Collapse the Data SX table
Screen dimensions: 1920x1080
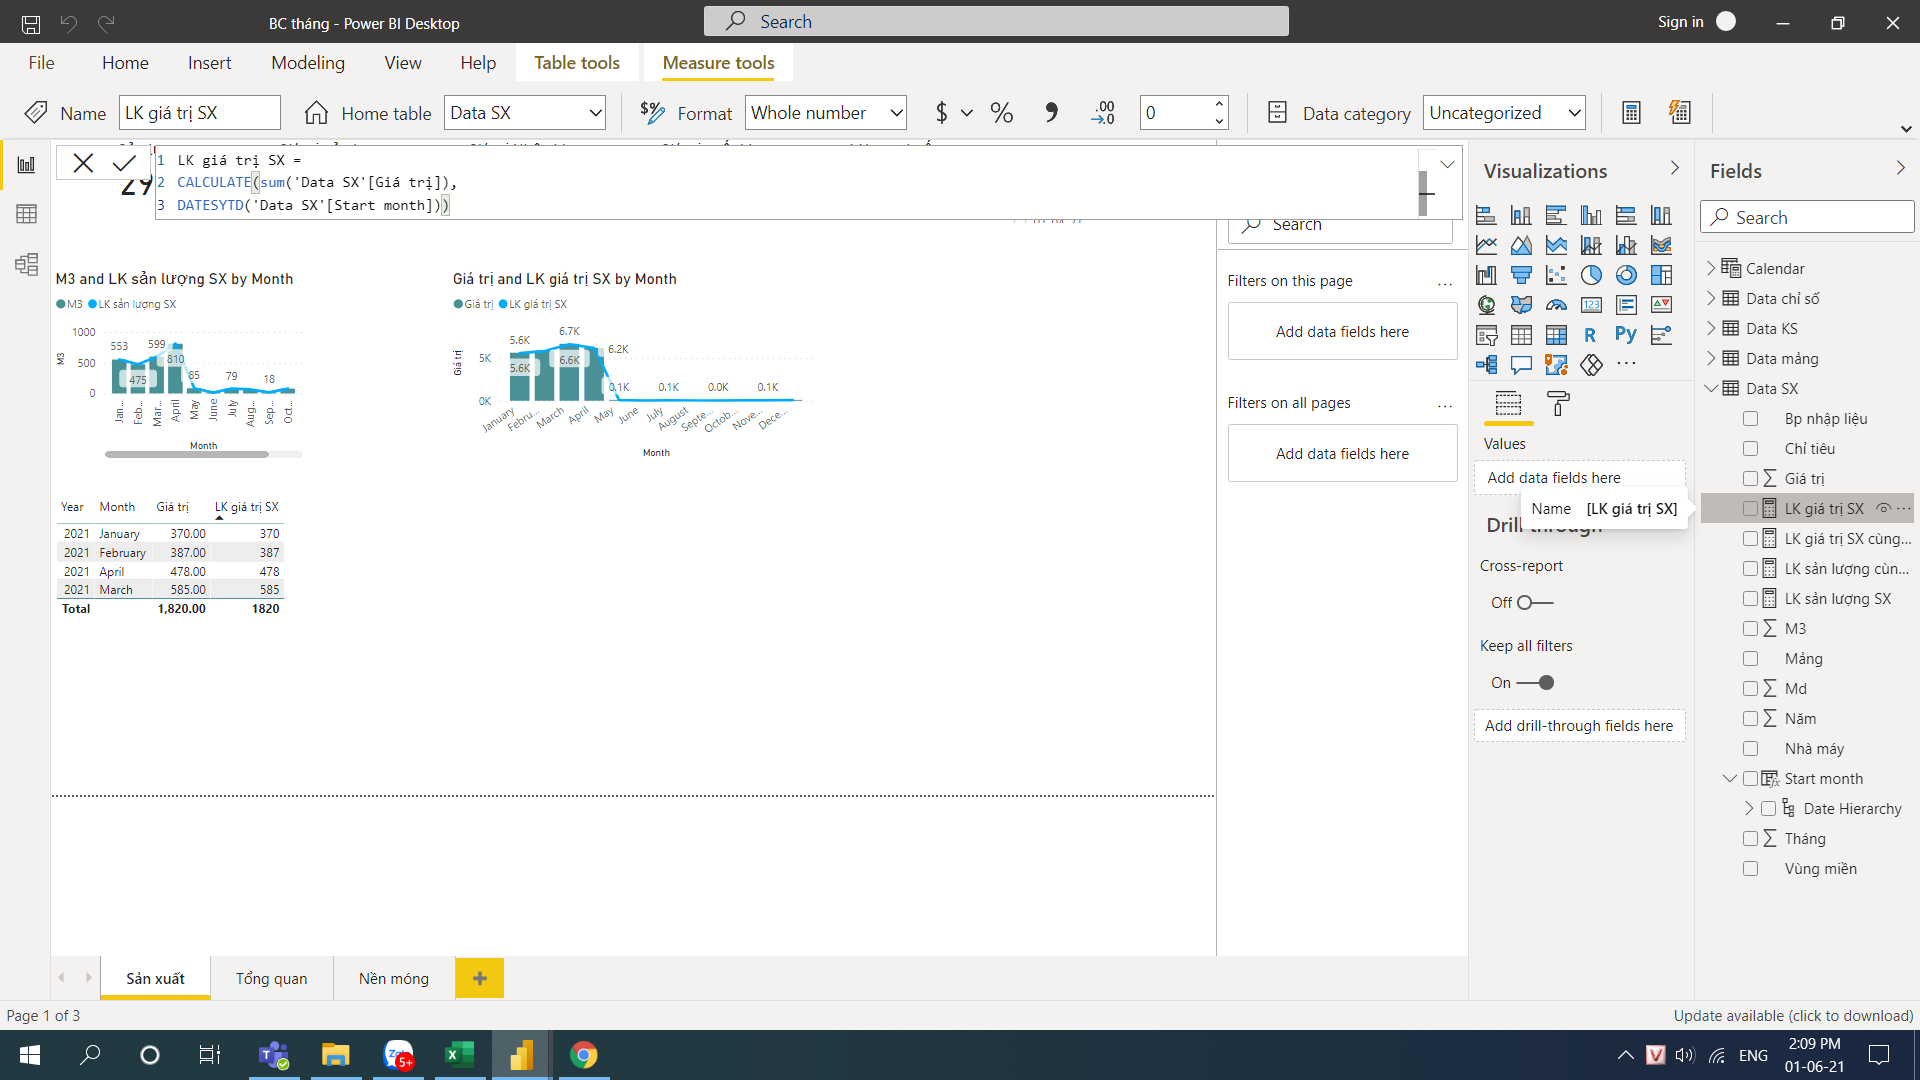(x=1711, y=388)
